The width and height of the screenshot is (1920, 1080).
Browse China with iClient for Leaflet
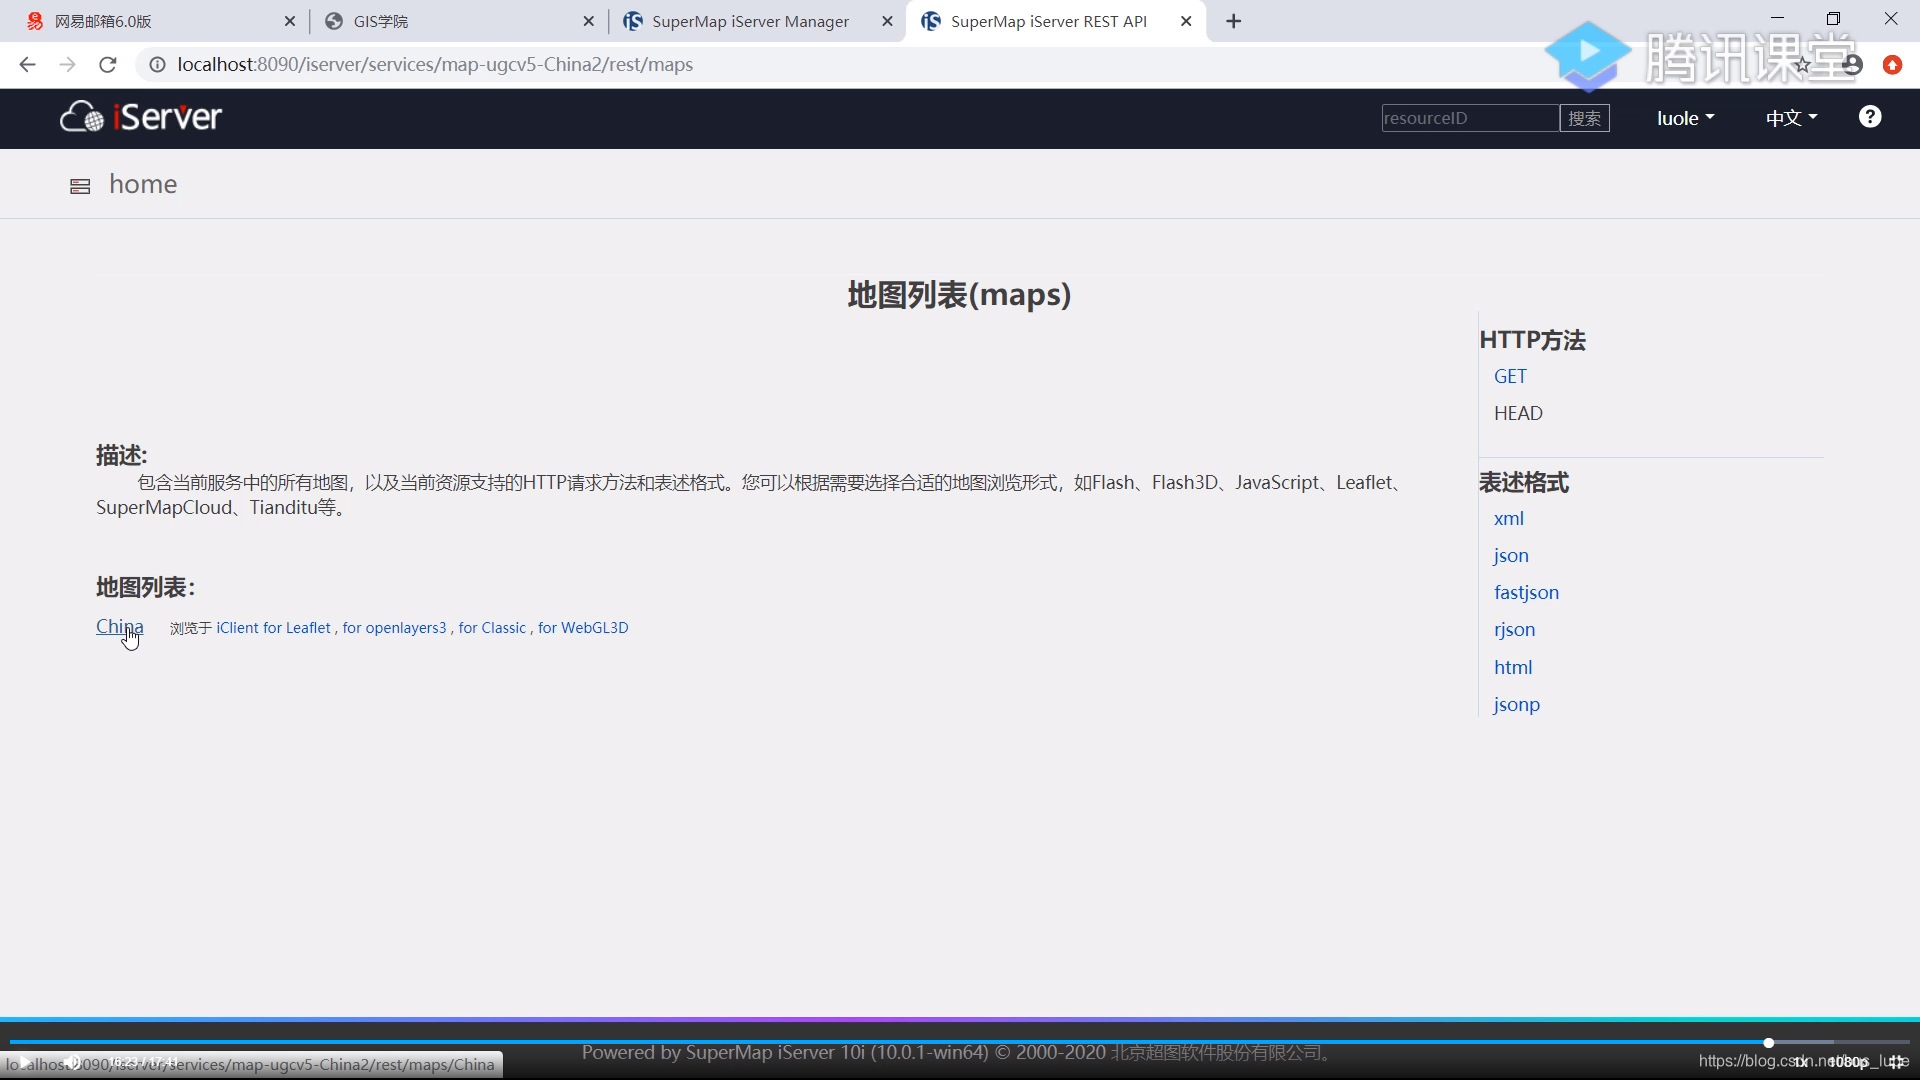[x=274, y=628]
